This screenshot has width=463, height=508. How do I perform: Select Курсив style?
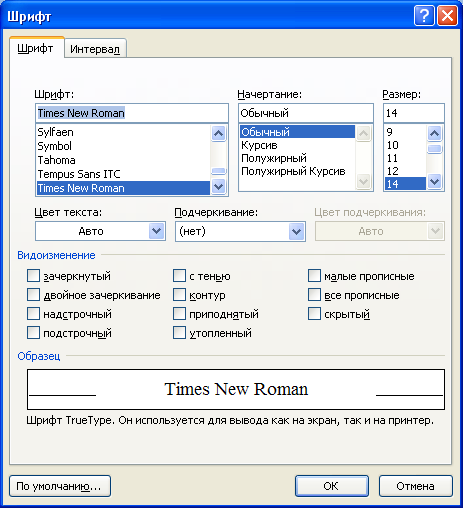[x=297, y=145]
